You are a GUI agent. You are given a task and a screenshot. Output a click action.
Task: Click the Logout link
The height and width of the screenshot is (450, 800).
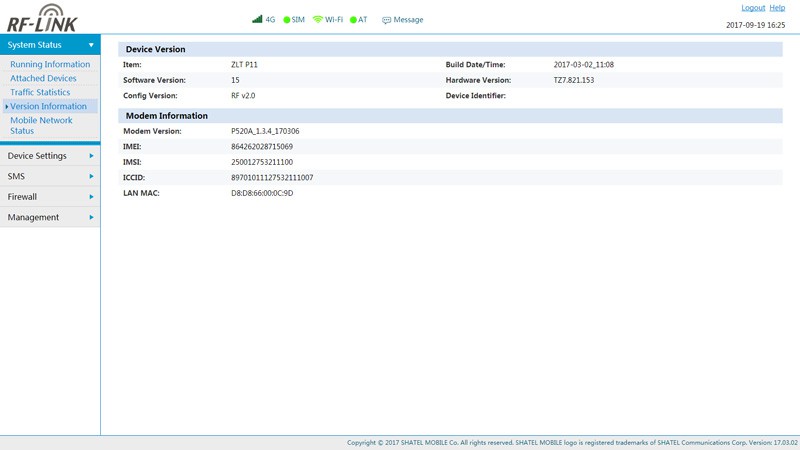(x=752, y=8)
